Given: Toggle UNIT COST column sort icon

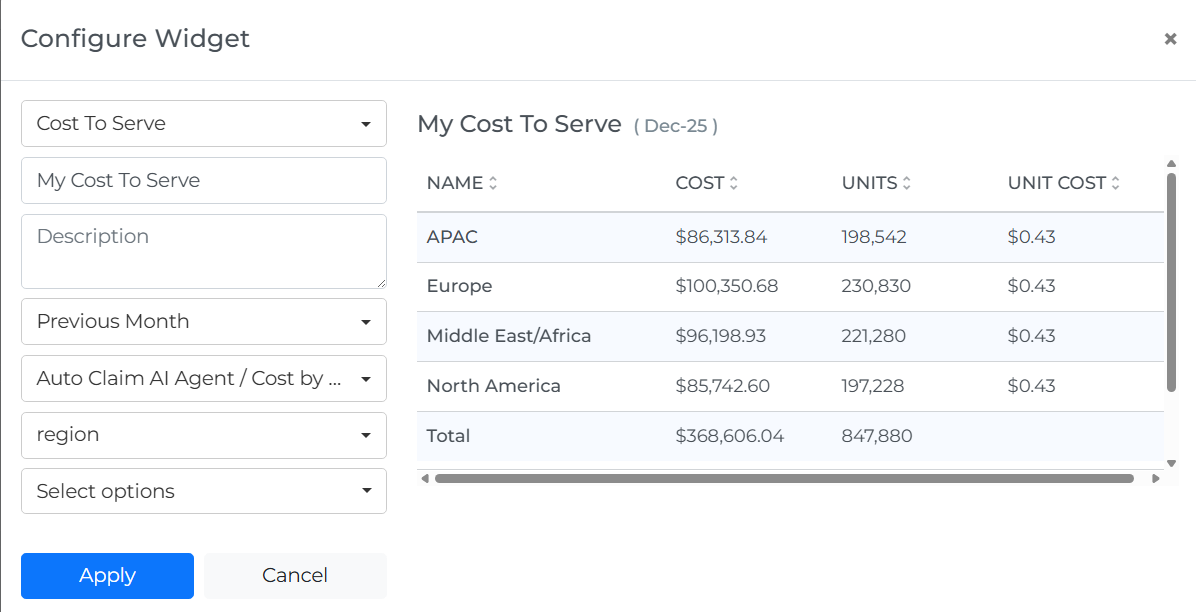Looking at the screenshot, I should click(1115, 183).
